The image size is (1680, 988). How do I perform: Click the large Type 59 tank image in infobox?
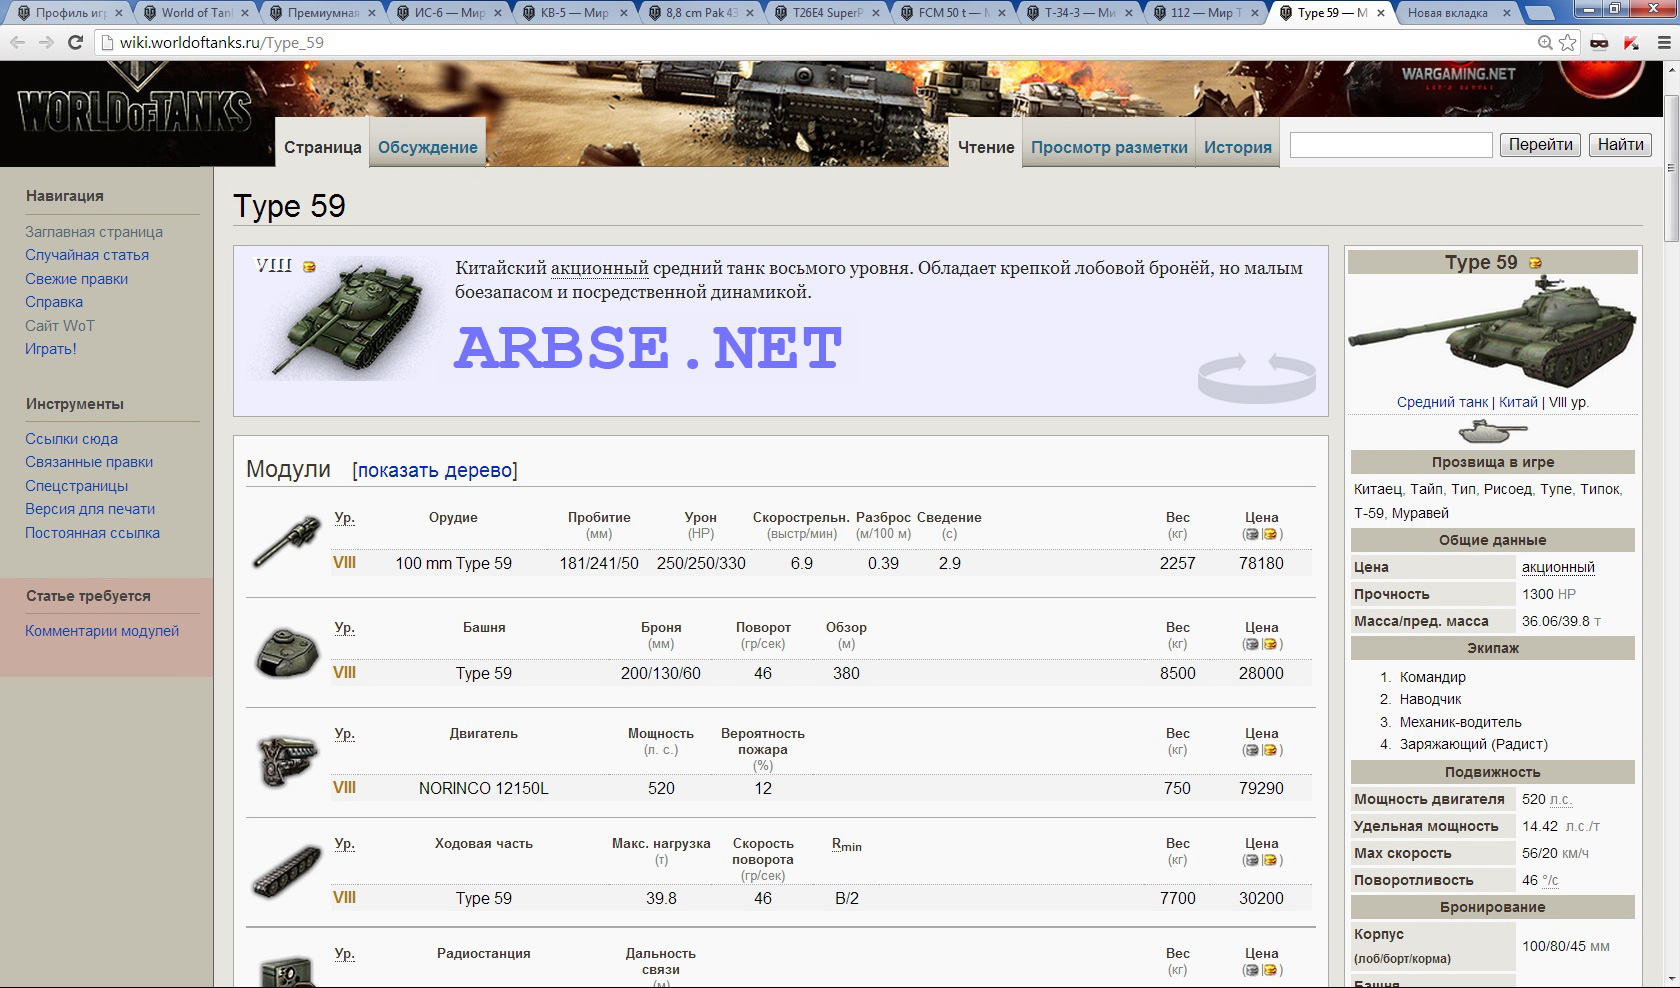[x=1492, y=331]
